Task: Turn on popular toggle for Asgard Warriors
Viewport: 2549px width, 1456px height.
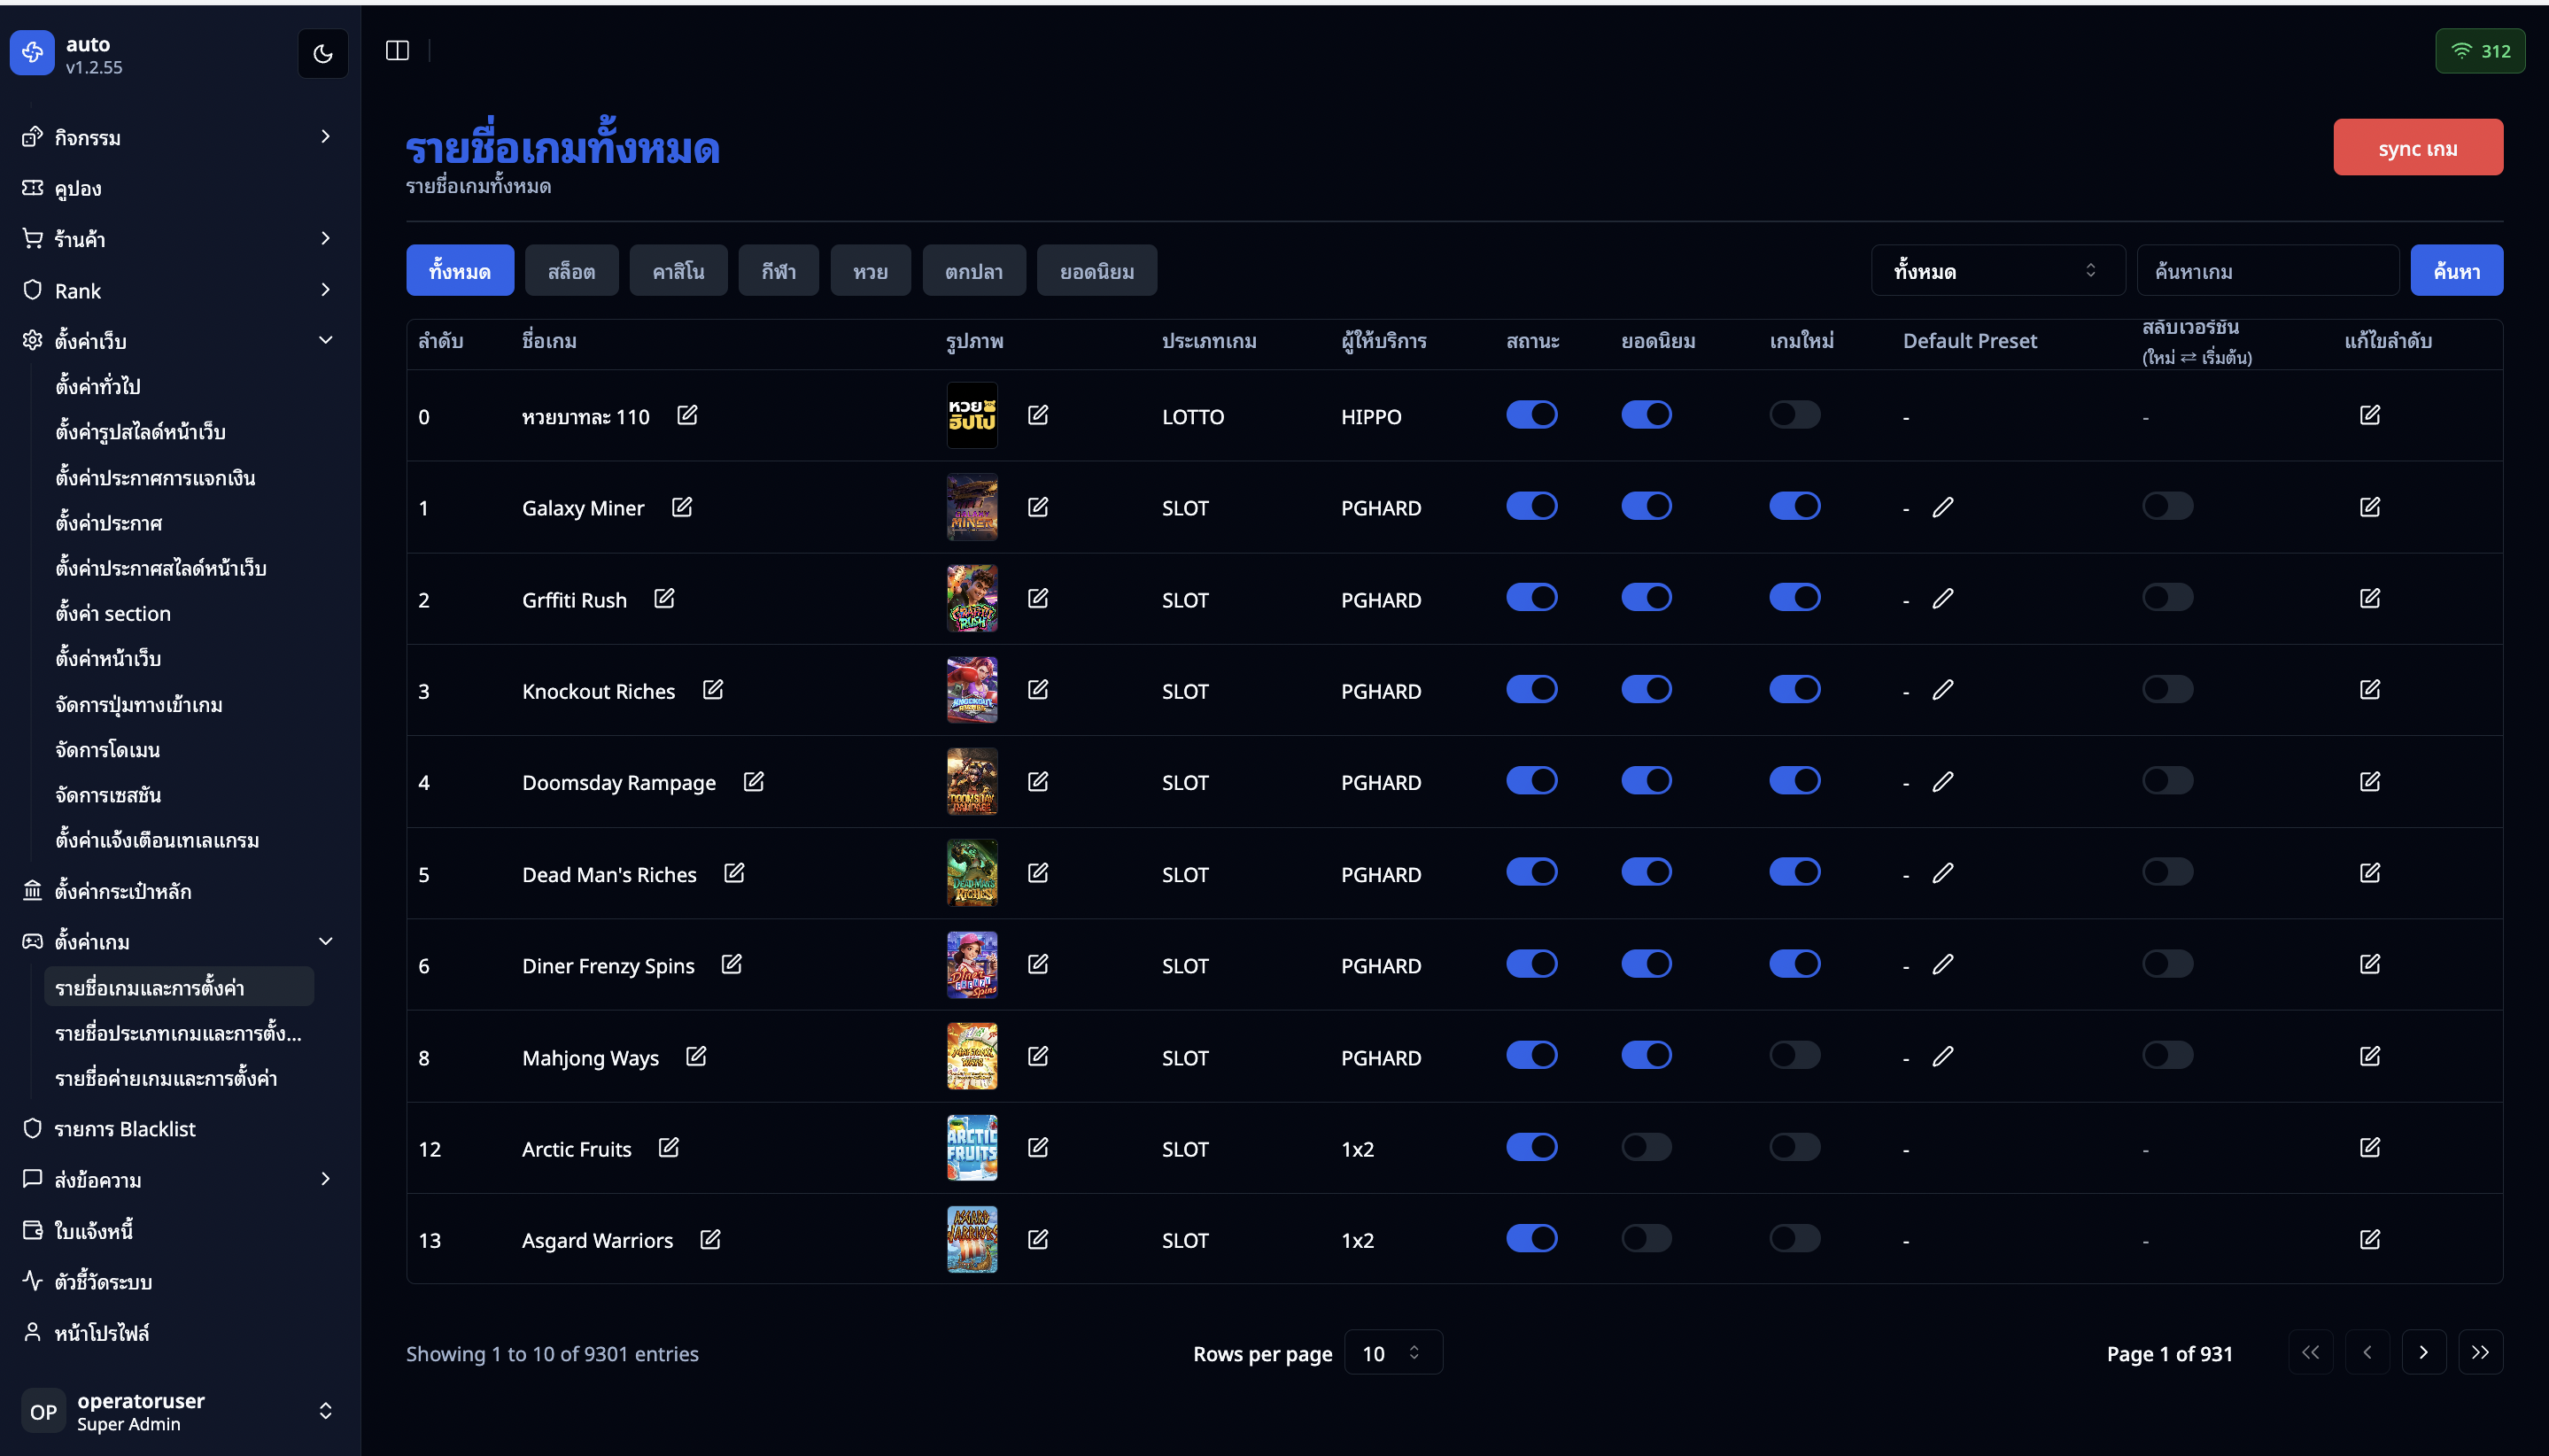Action: pyautogui.click(x=1646, y=1239)
